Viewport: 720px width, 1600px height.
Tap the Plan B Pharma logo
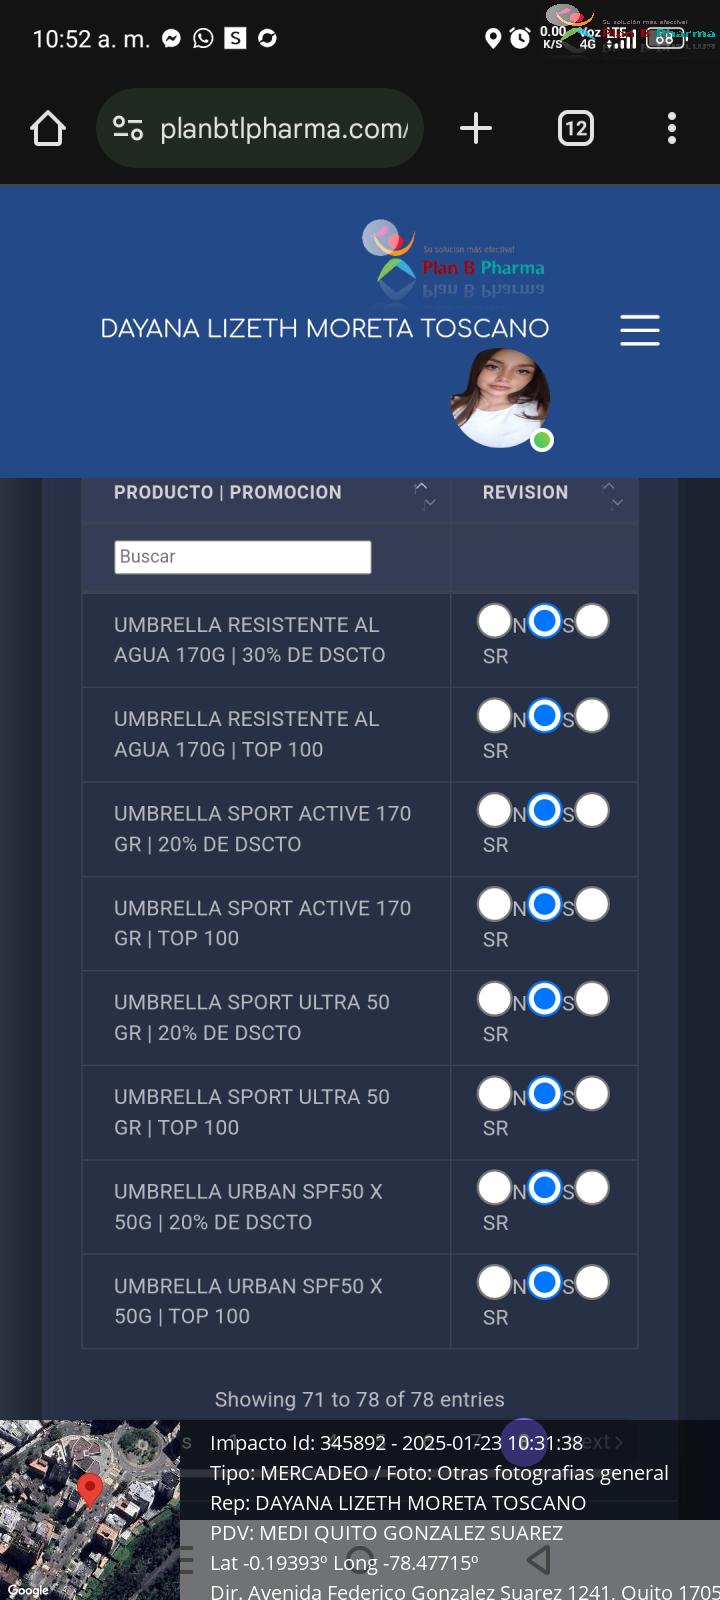click(455, 258)
